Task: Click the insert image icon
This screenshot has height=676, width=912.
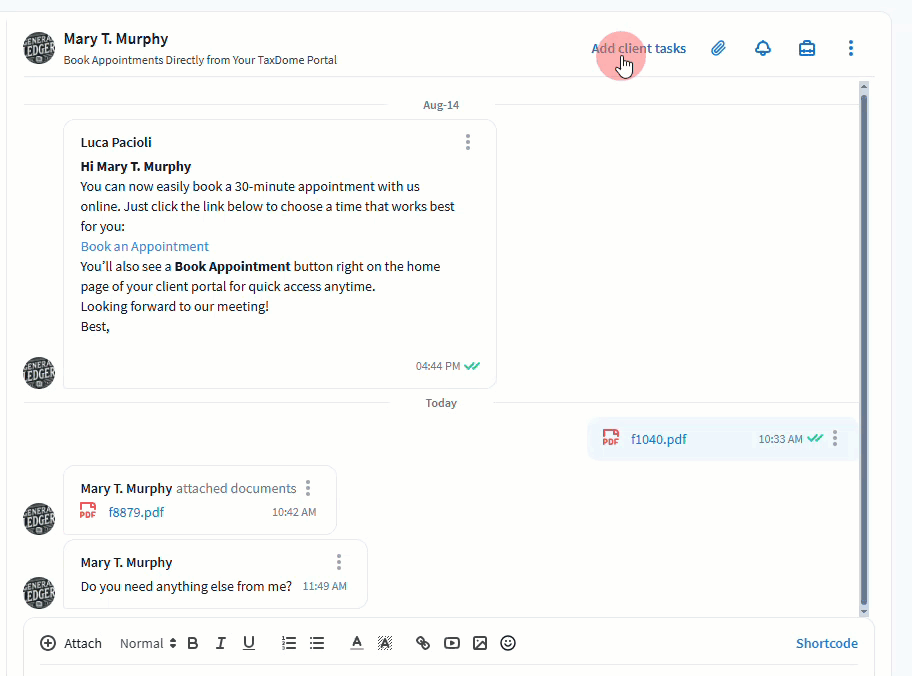Action: point(480,643)
